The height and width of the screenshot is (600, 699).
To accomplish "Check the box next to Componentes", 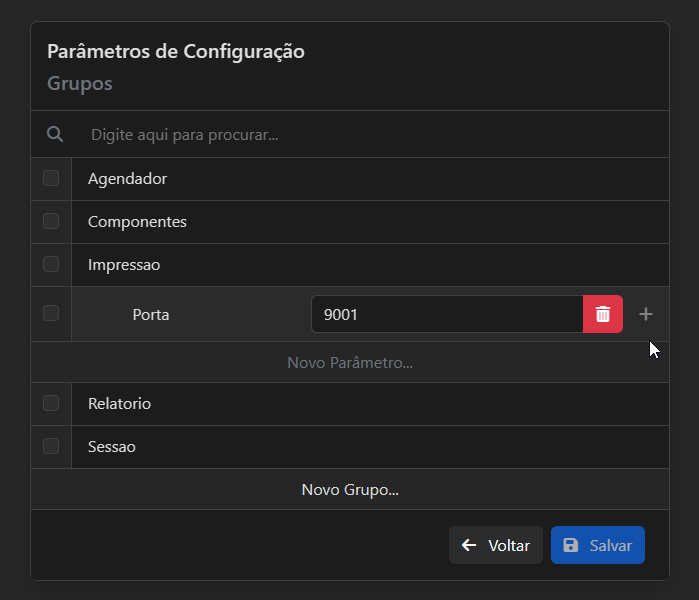I will tap(51, 221).
